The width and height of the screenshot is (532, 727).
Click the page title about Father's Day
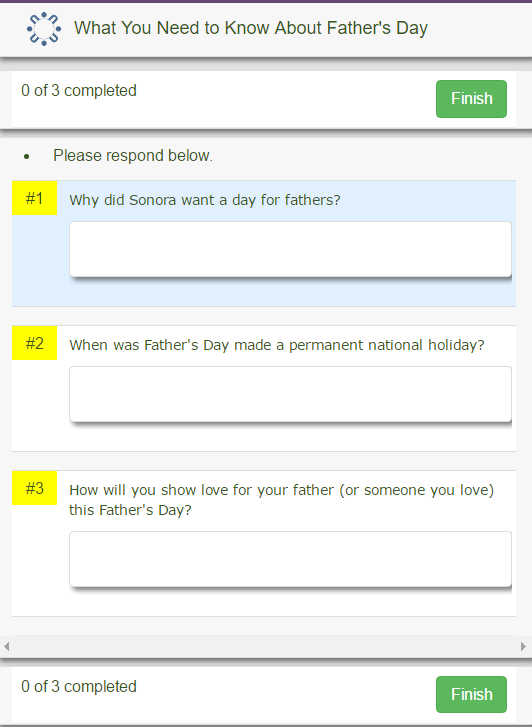click(251, 28)
